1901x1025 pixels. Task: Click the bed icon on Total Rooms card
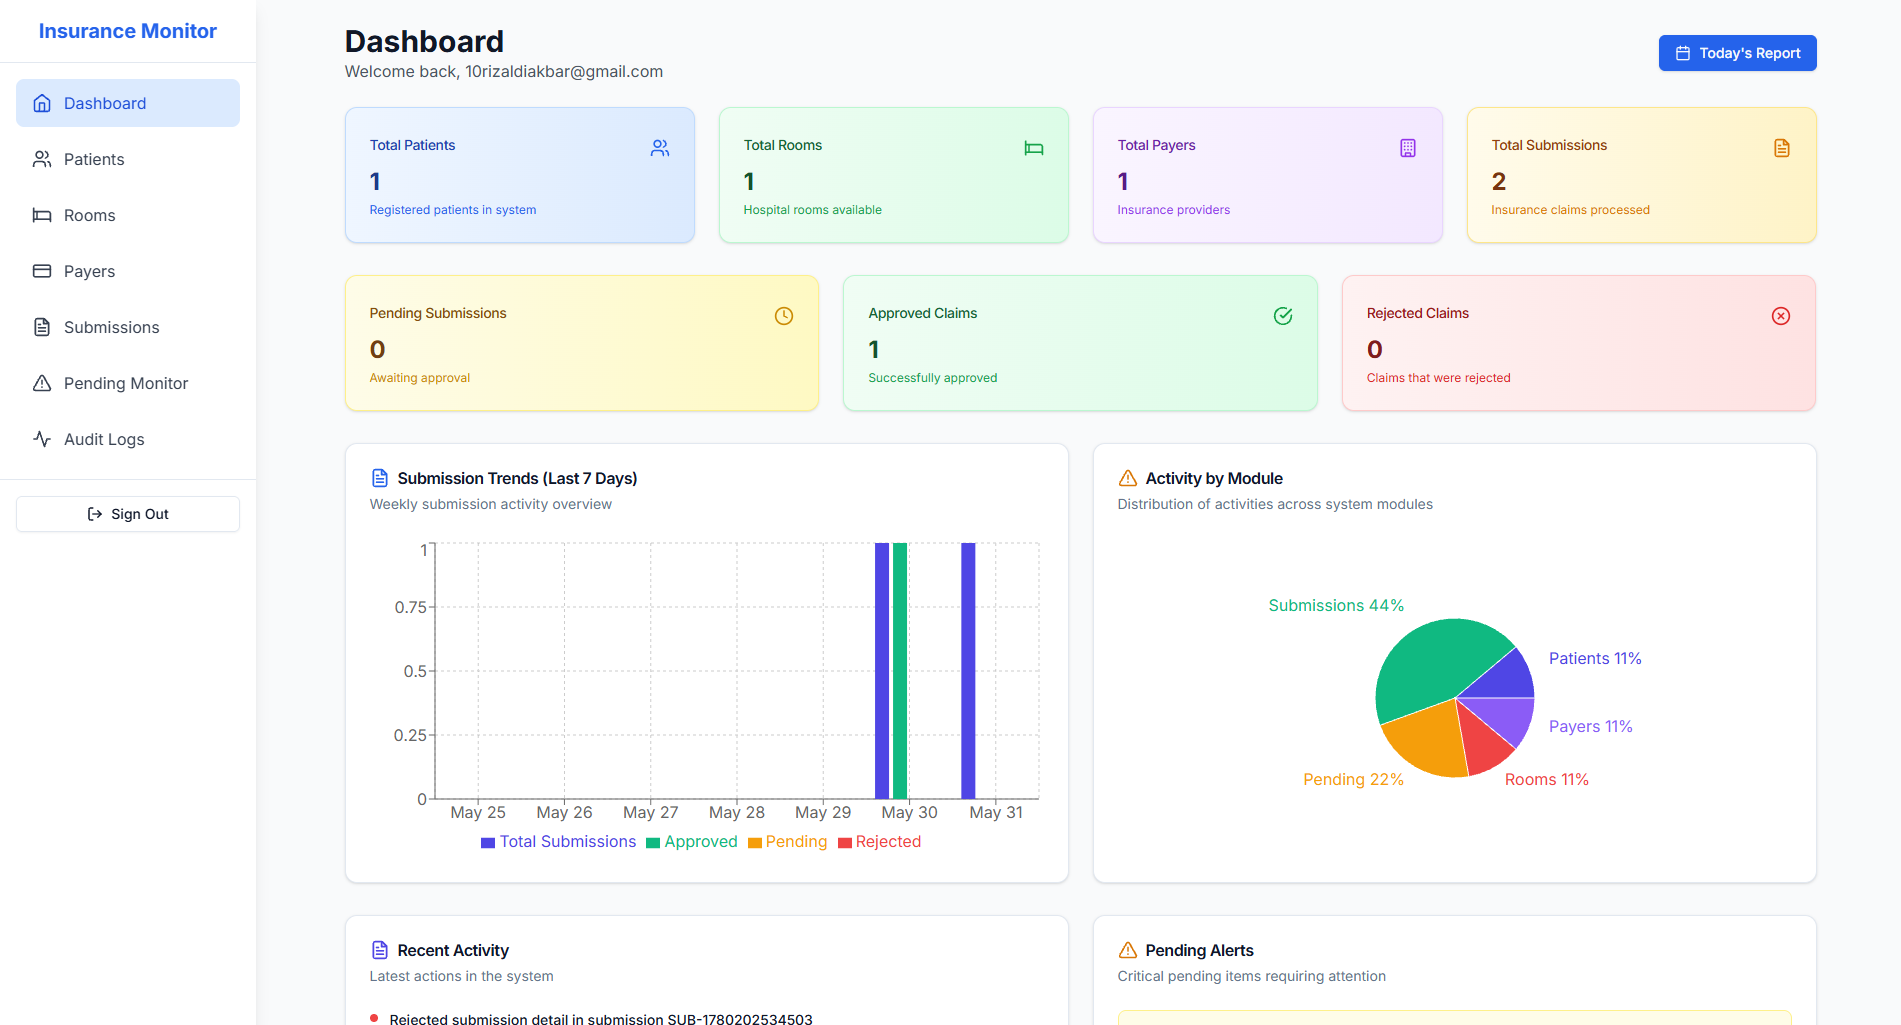1034,148
